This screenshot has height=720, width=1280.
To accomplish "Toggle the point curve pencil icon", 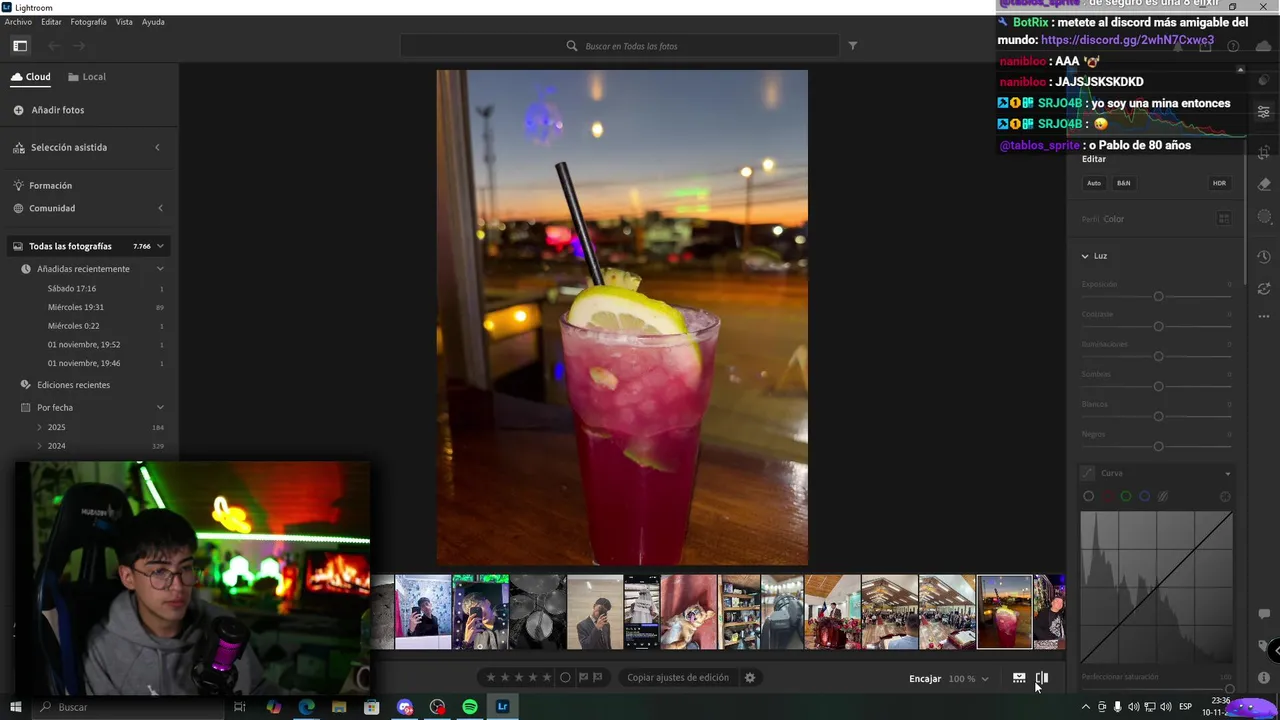I will click(x=1088, y=473).
